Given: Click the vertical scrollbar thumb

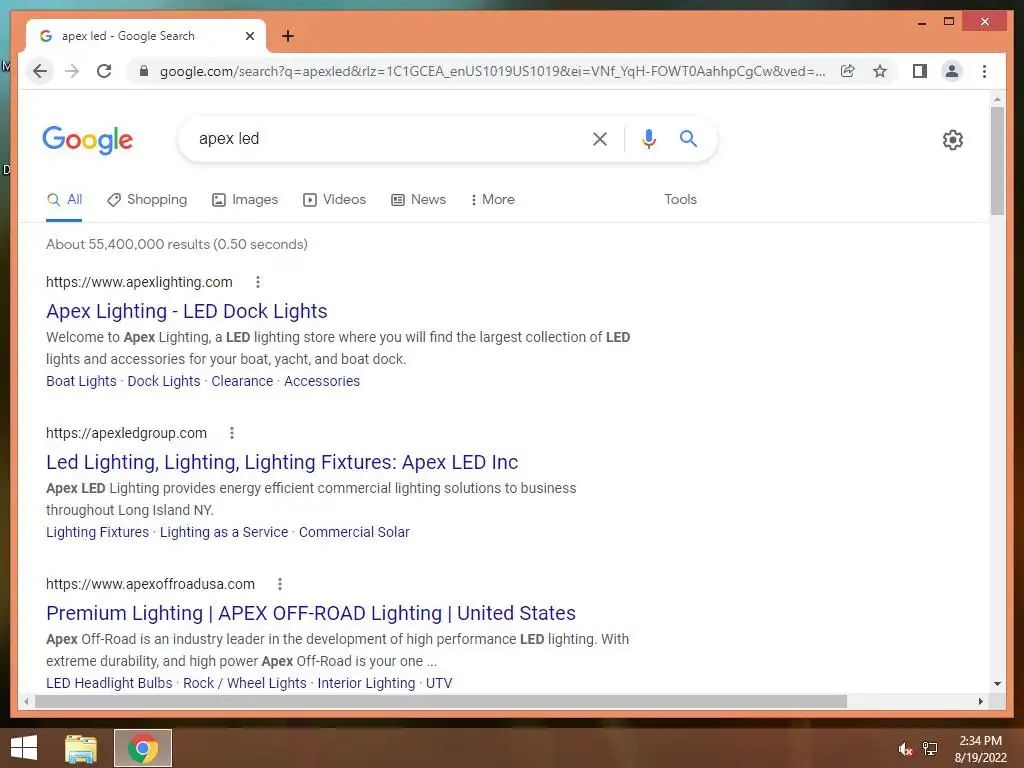Looking at the screenshot, I should point(997,161).
